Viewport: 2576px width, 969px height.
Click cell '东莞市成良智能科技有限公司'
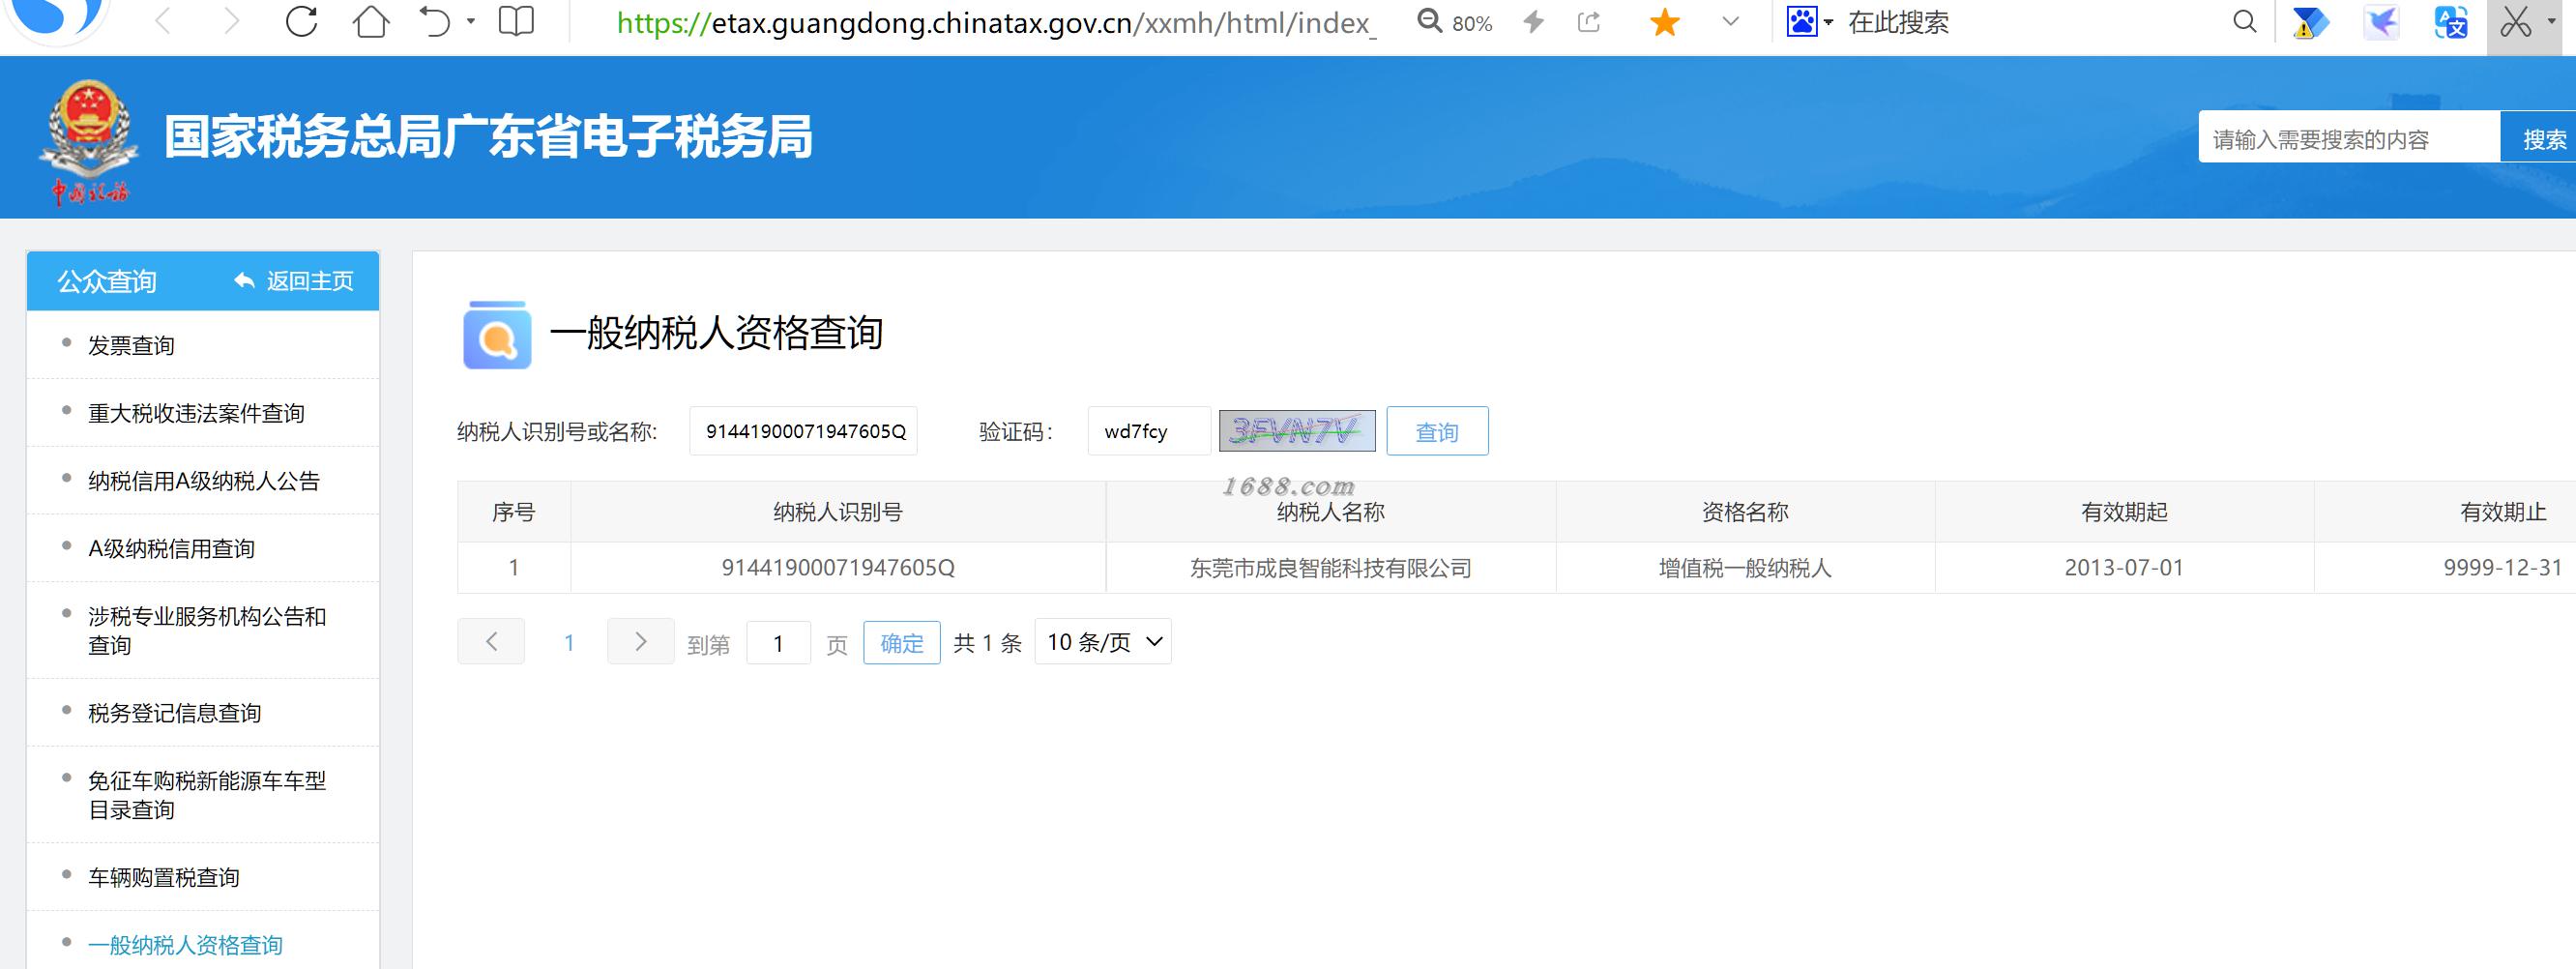pyautogui.click(x=1331, y=568)
